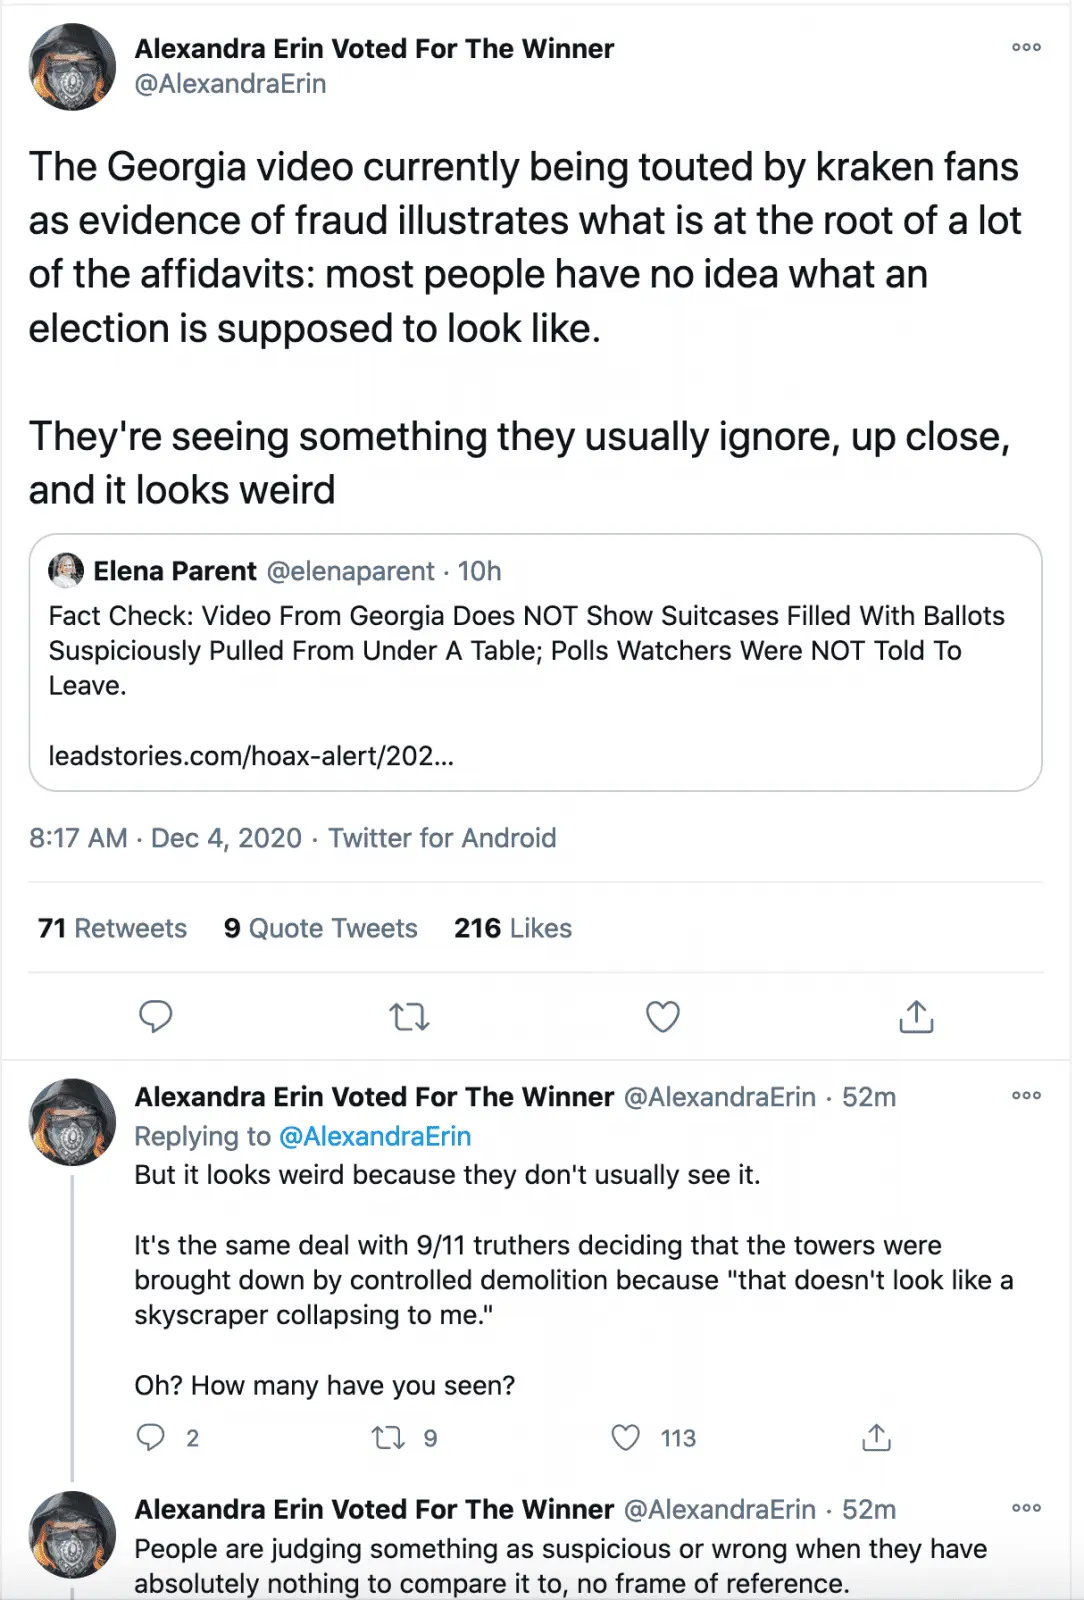Retweet the main Georgia video tweet
The height and width of the screenshot is (1600, 1084).
pyautogui.click(x=409, y=1017)
